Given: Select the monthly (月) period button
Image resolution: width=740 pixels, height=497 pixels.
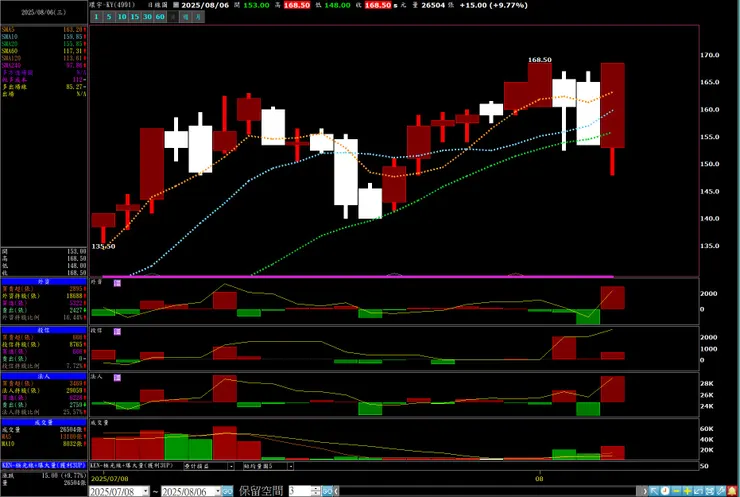Looking at the screenshot, I should click(198, 17).
